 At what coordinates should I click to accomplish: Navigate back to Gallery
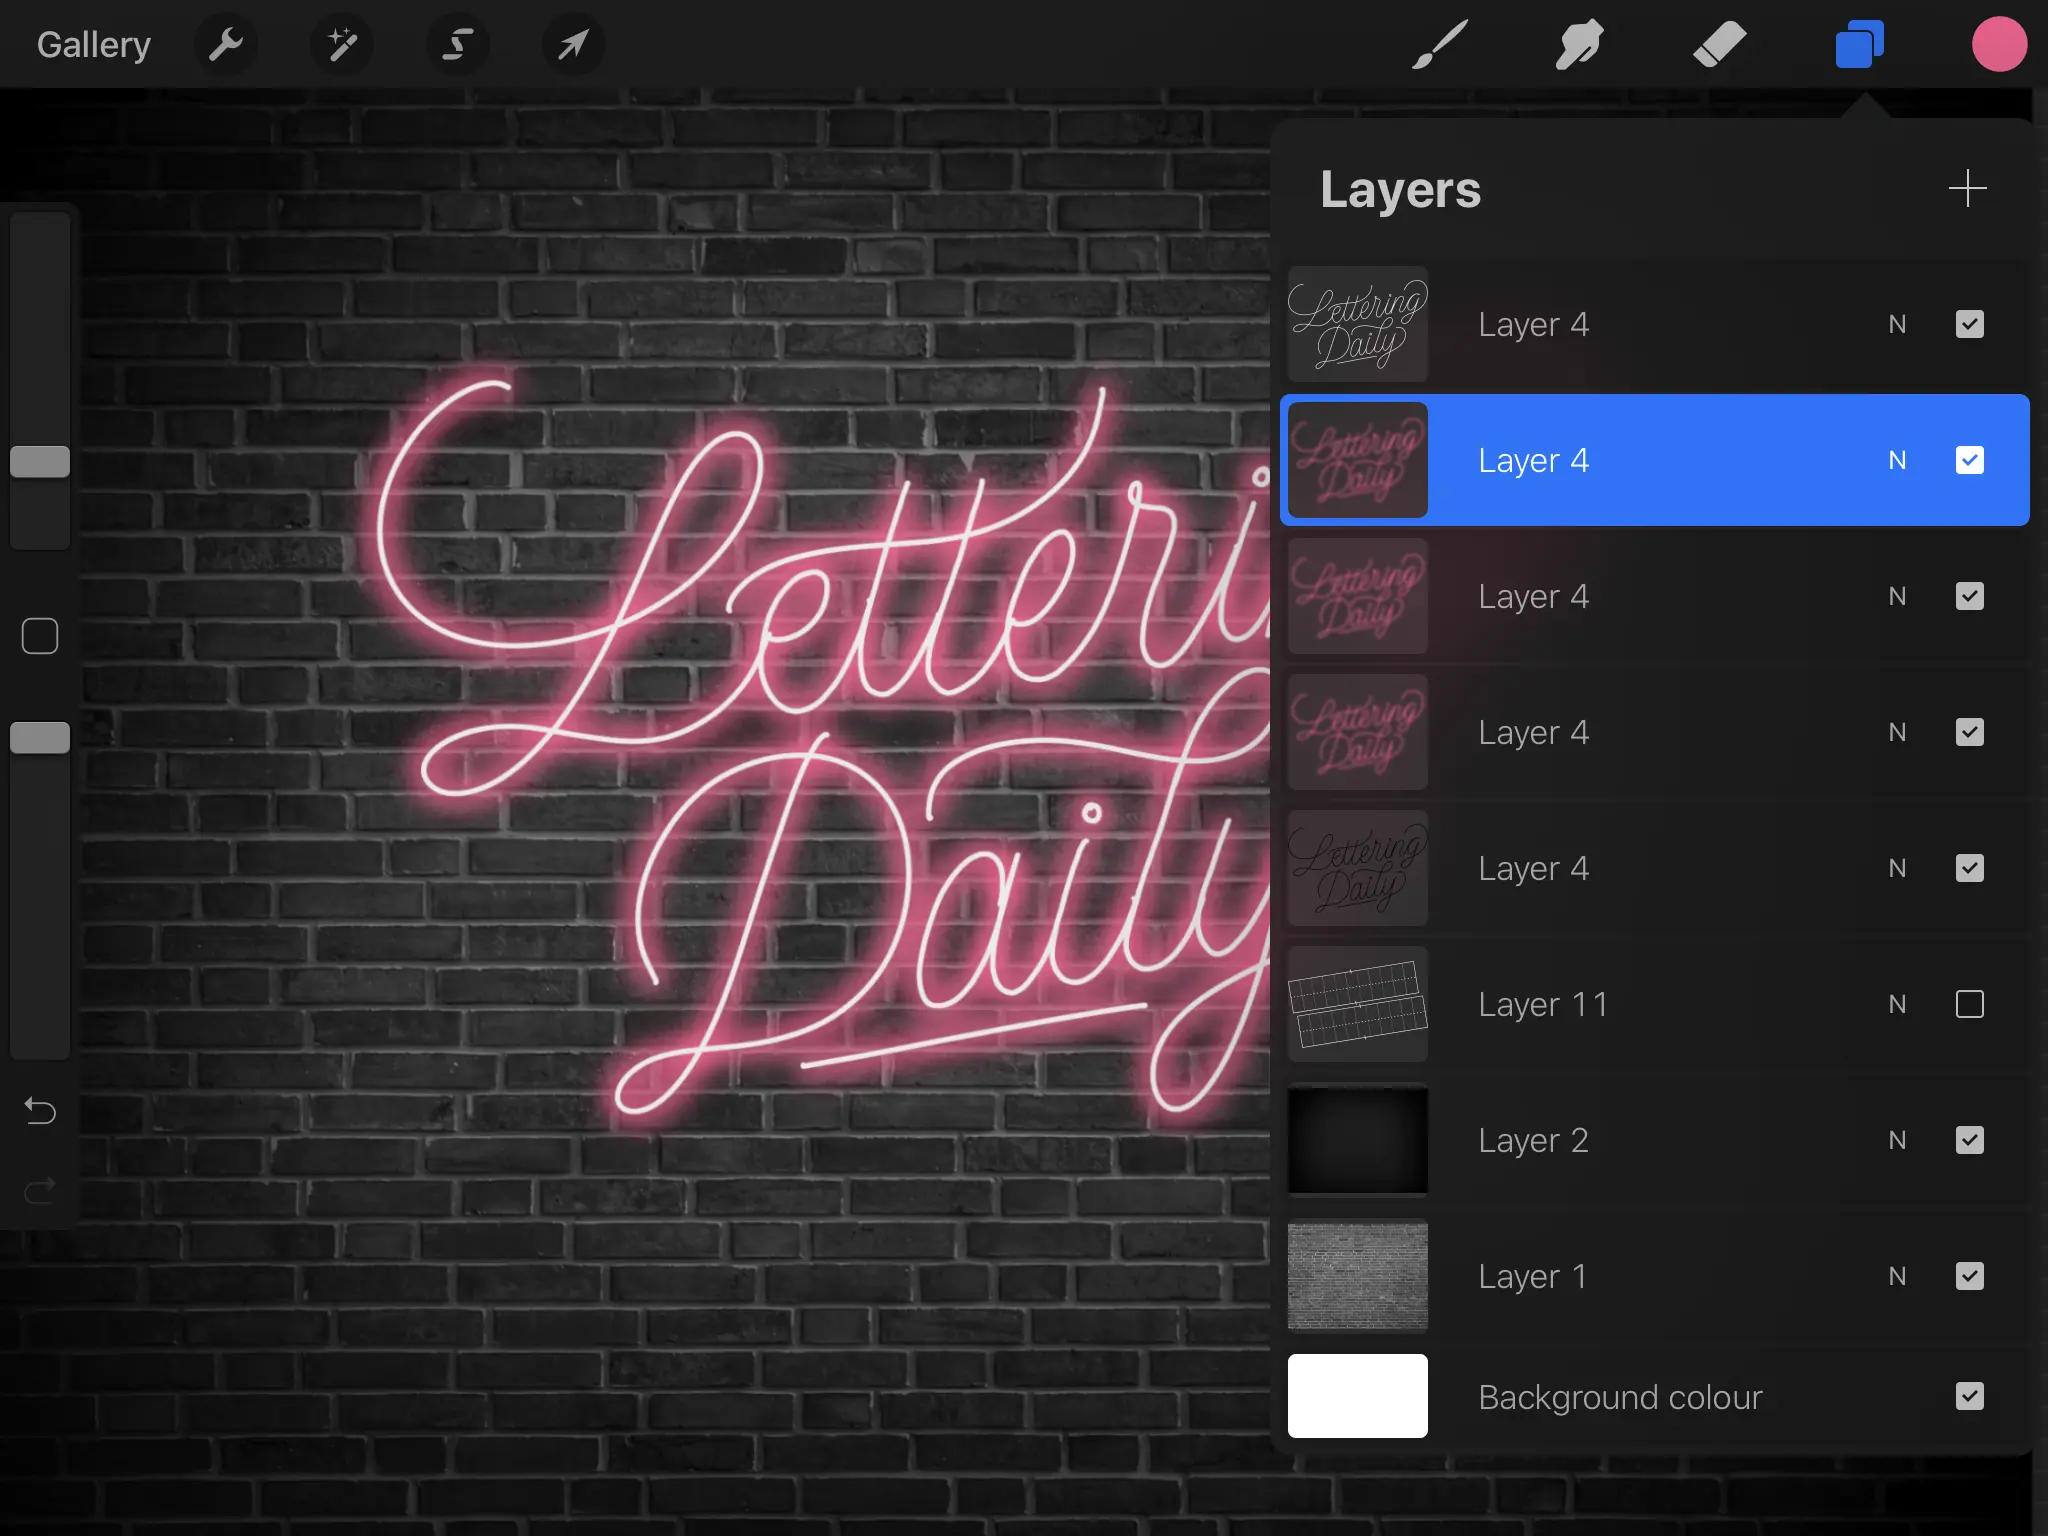pos(92,44)
